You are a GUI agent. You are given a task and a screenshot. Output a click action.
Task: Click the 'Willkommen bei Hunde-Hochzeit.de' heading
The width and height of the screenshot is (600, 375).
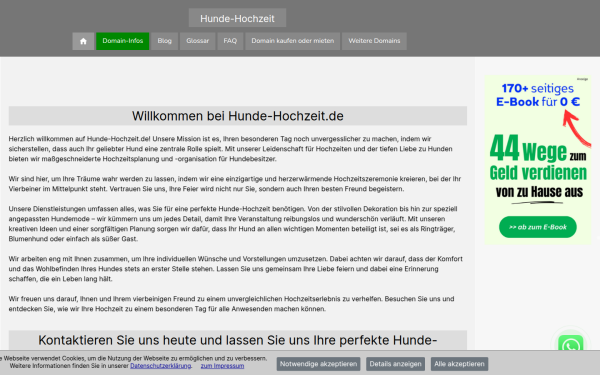point(238,116)
